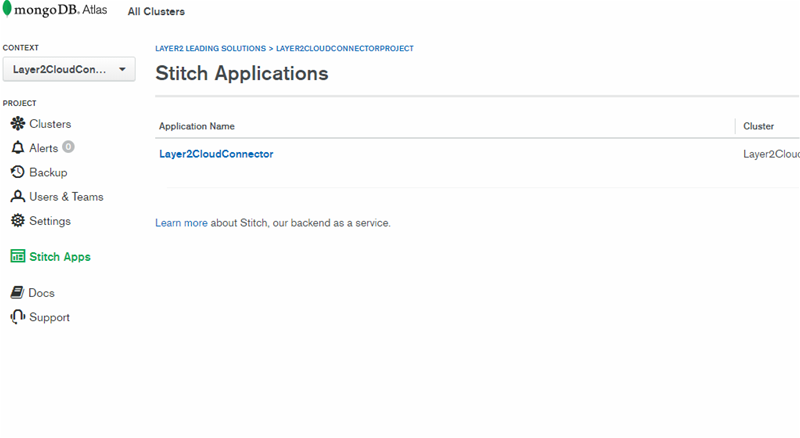Click the green Stitch Apps icon
Screen dimensions: 800x438
coord(17,257)
